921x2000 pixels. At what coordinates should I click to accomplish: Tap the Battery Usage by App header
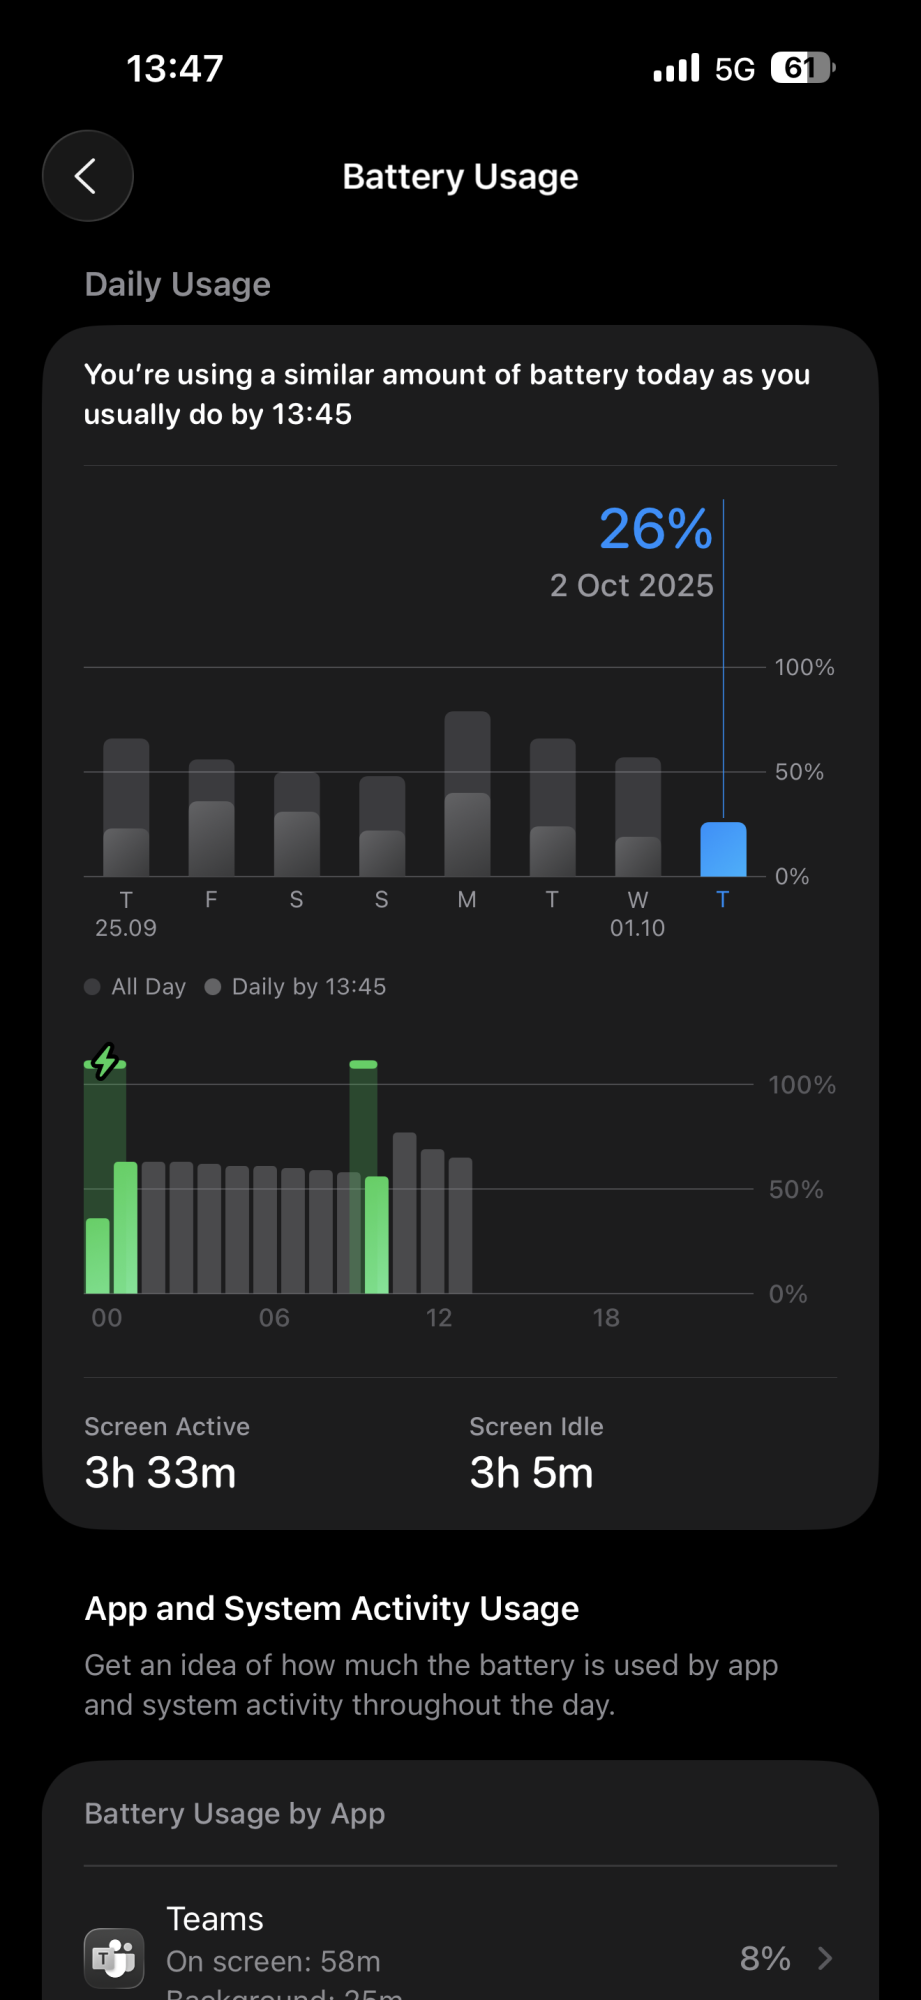[235, 1814]
